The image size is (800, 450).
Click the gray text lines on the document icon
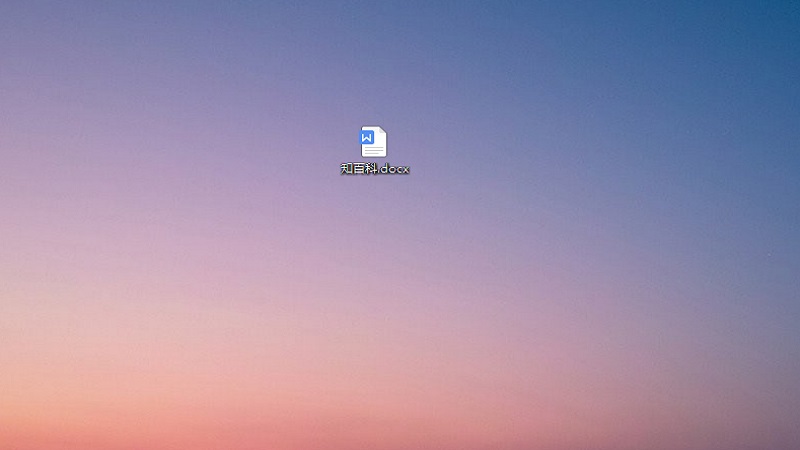[x=375, y=150]
